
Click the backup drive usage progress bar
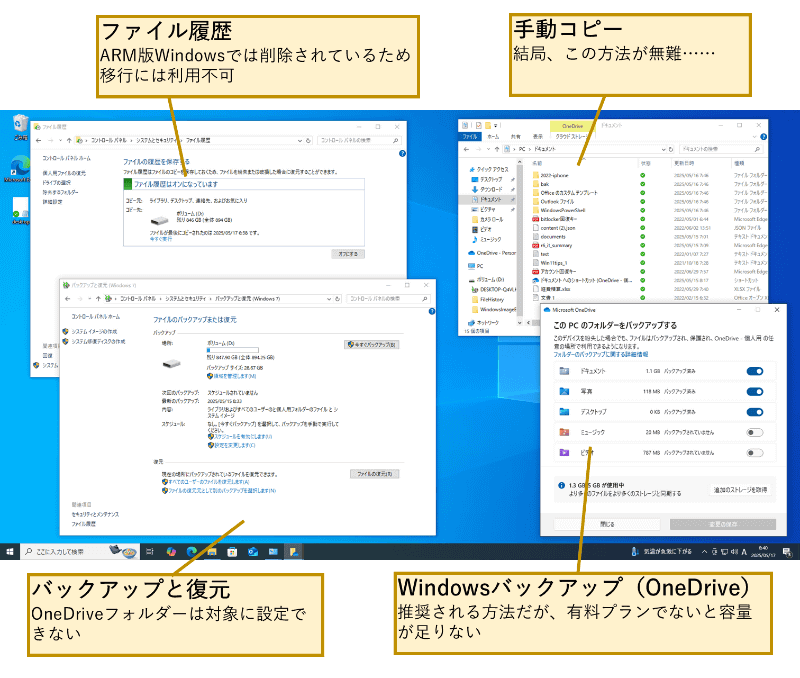pyautogui.click(x=233, y=350)
